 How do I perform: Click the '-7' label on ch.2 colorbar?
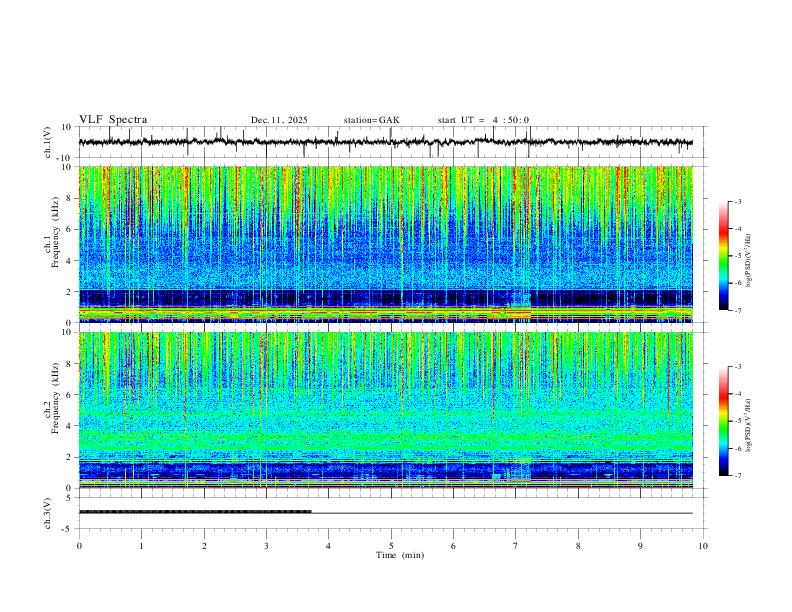tap(737, 475)
